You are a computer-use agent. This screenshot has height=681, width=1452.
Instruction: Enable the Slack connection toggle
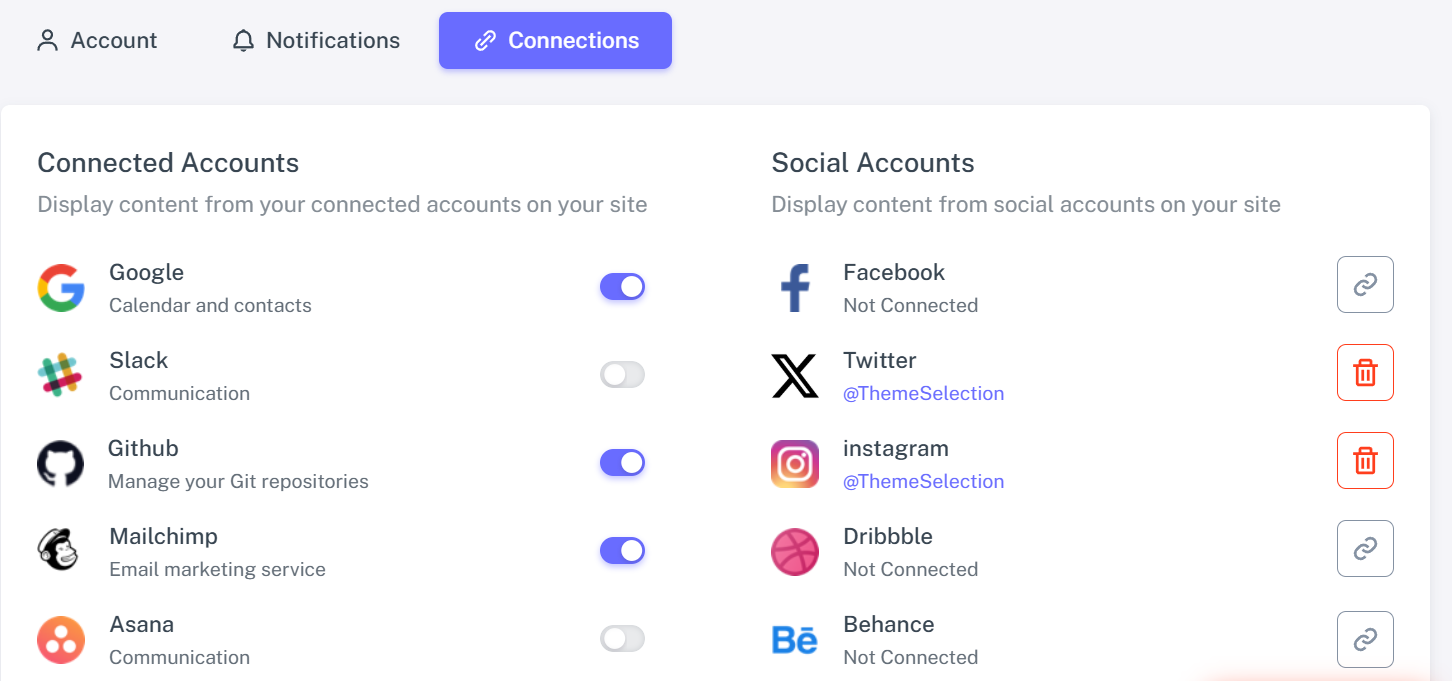[622, 375]
